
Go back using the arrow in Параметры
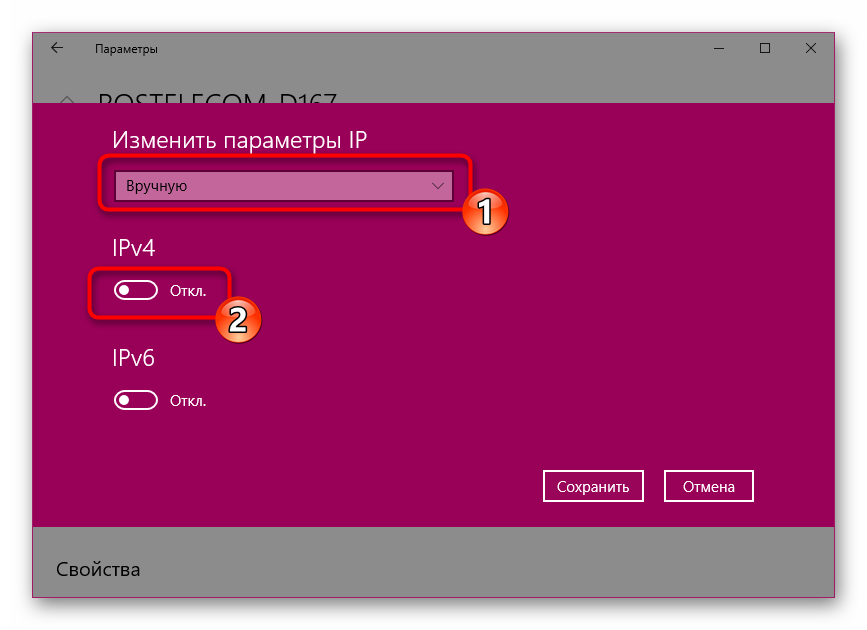[x=57, y=48]
